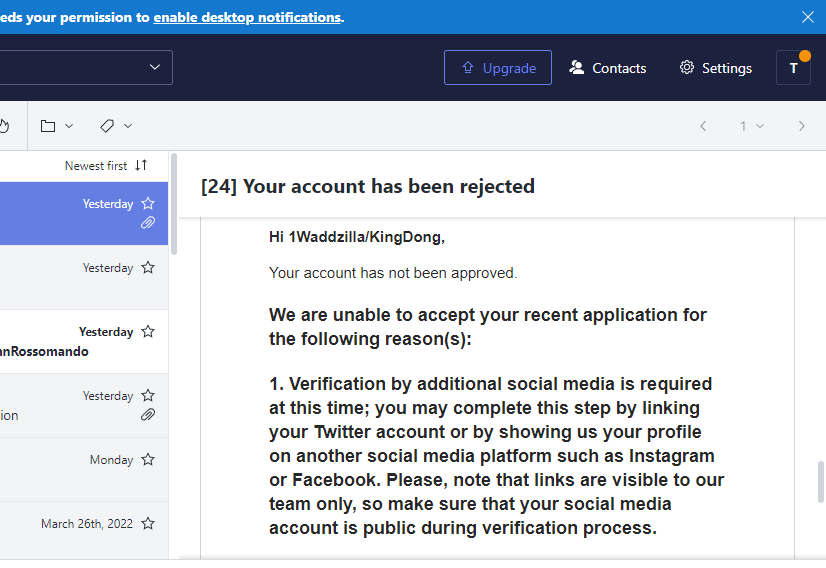Click the paperclip icon on fourth Yesterday message
826x568 pixels.
[x=148, y=415]
